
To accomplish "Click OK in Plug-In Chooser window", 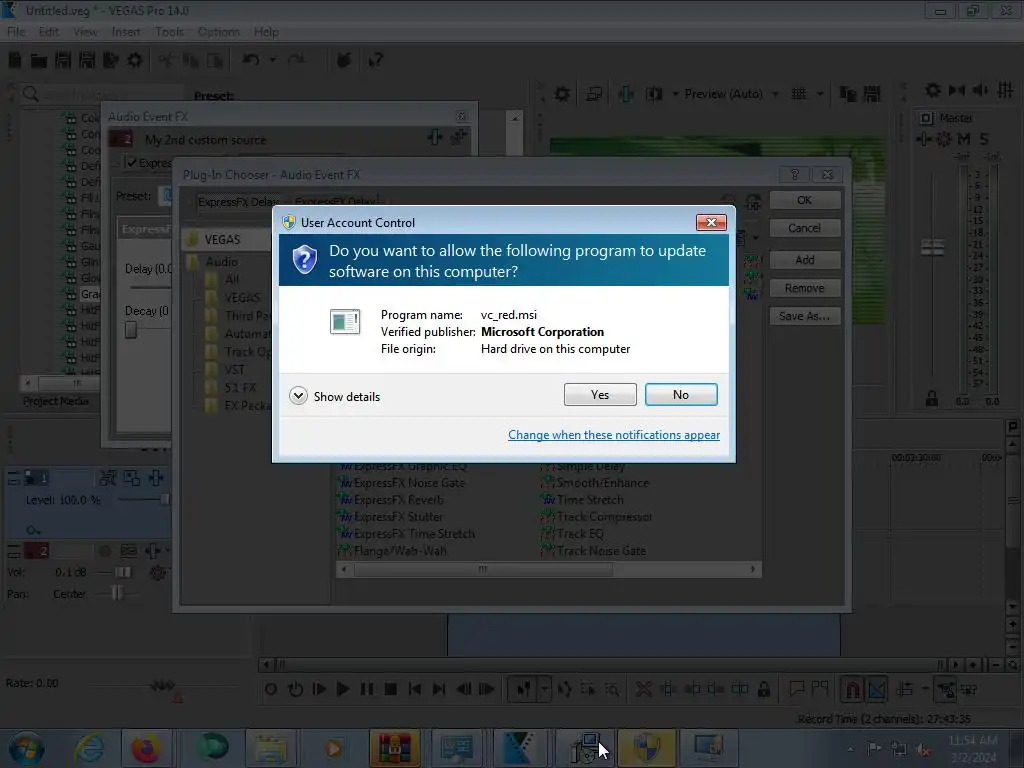I will pos(805,200).
